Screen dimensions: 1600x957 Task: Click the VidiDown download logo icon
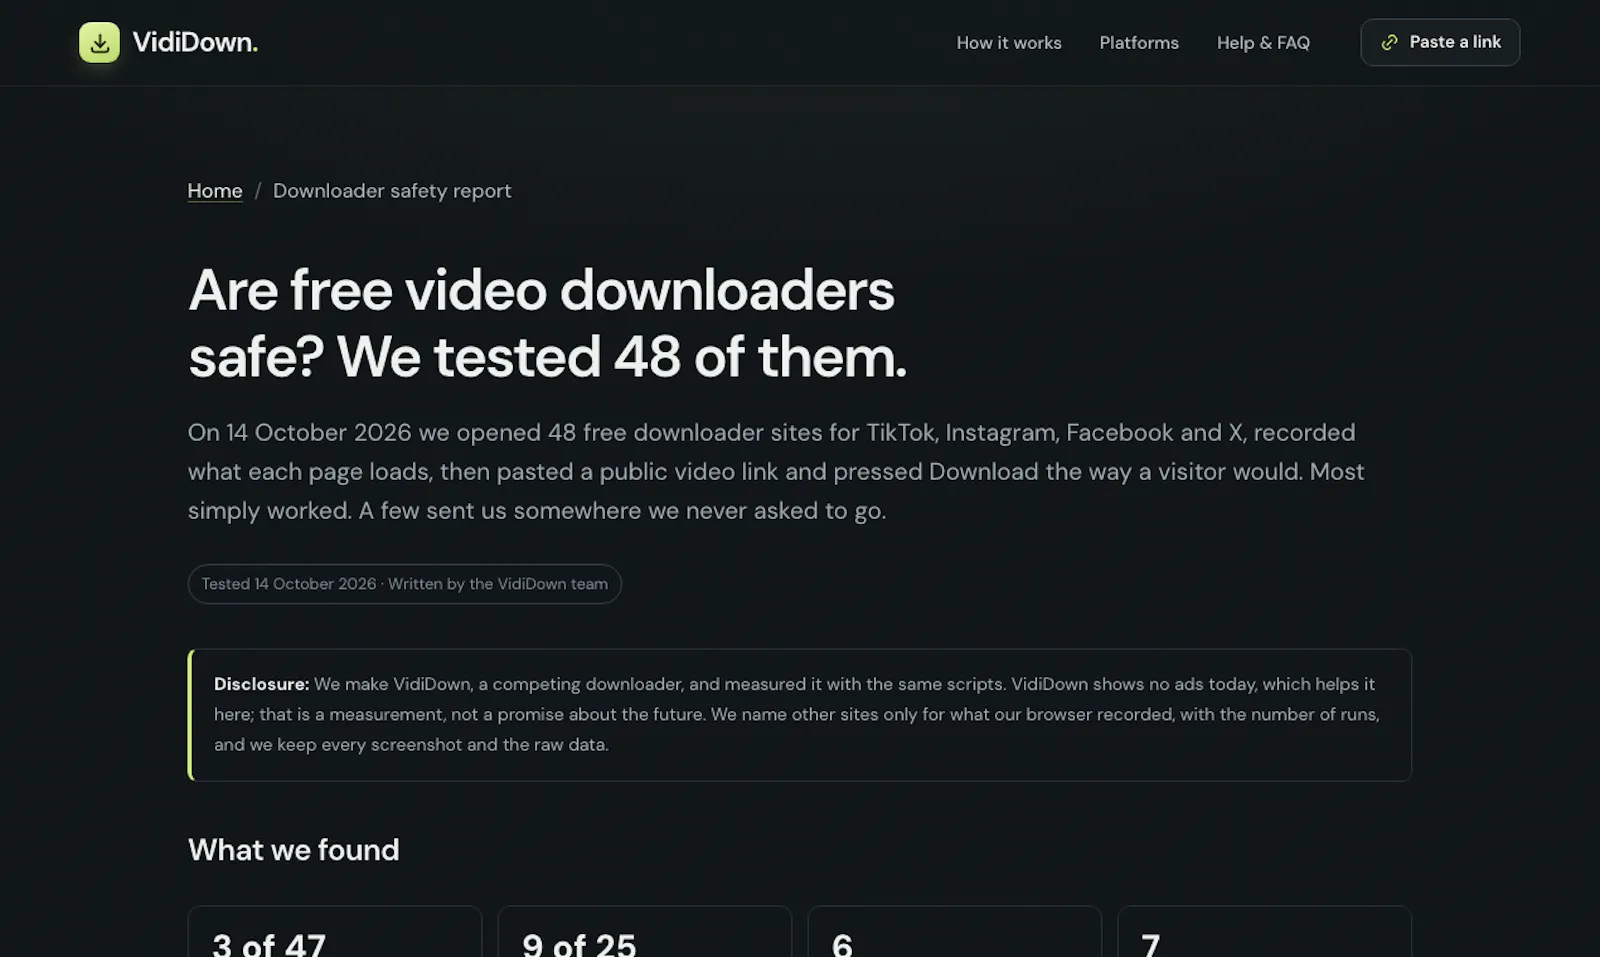coord(99,42)
